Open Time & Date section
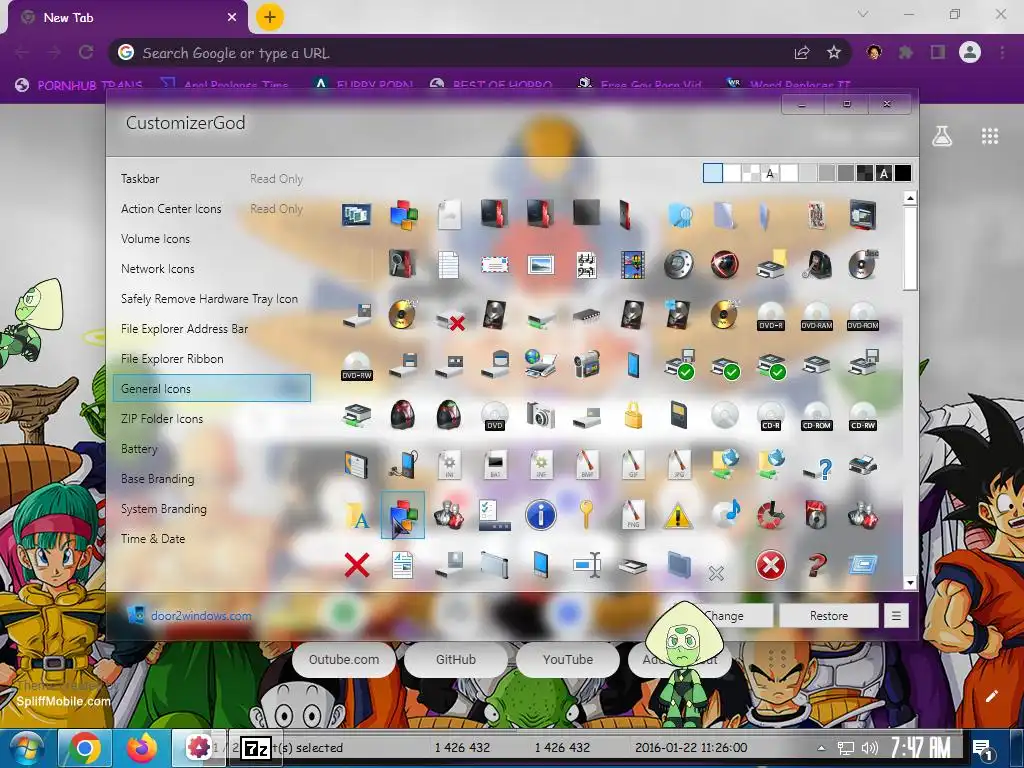 pos(153,539)
